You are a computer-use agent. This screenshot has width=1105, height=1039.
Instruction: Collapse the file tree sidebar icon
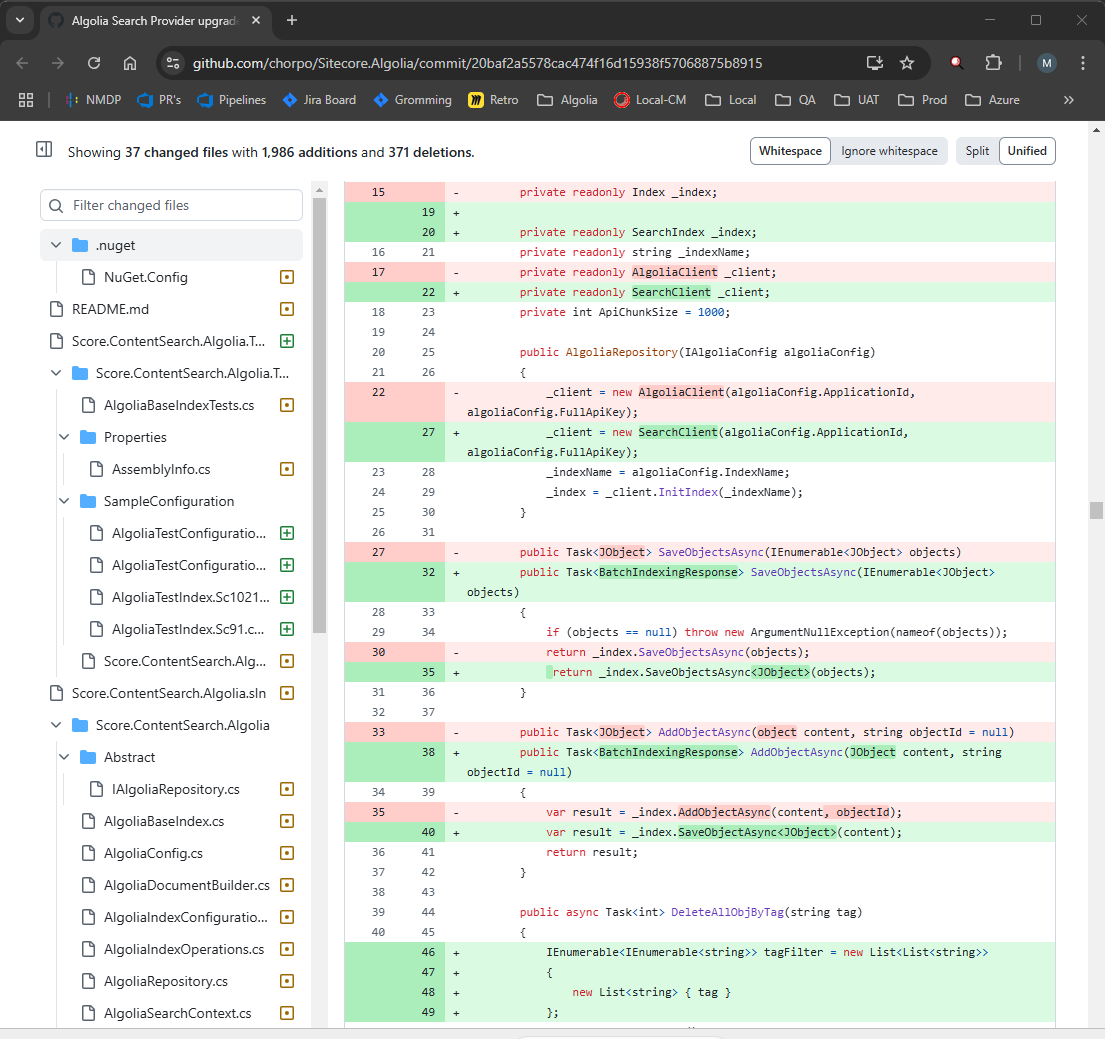point(44,149)
